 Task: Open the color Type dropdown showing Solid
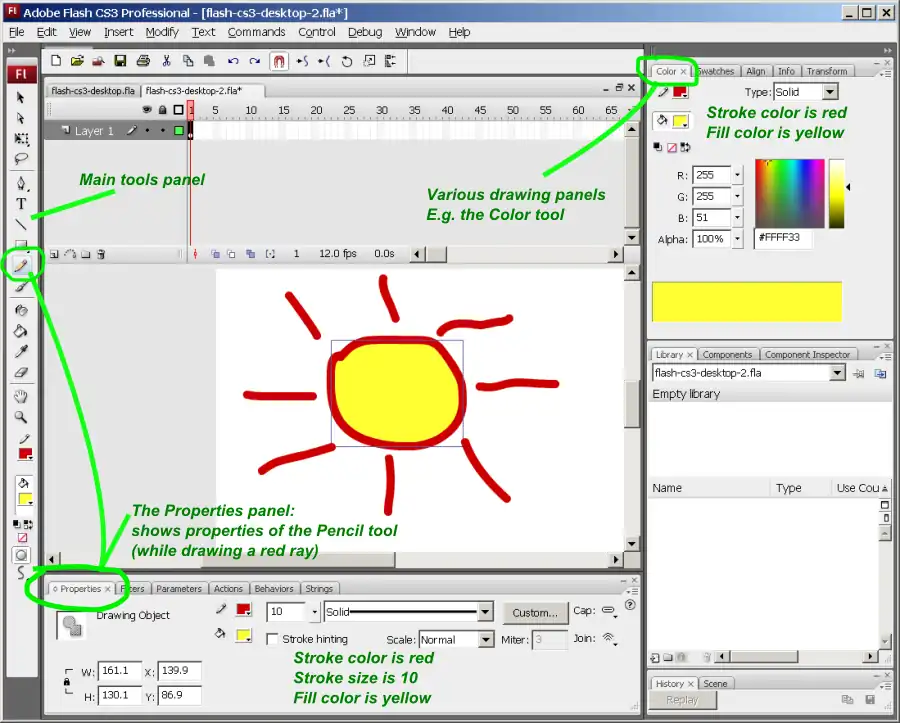(805, 92)
